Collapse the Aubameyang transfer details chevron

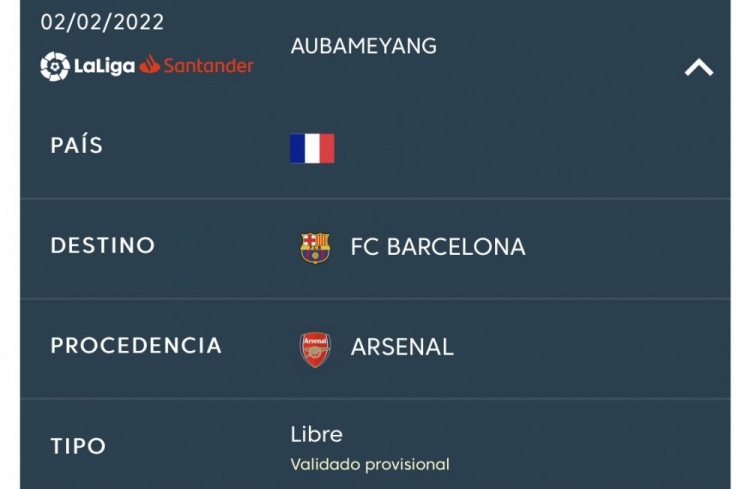(x=699, y=67)
